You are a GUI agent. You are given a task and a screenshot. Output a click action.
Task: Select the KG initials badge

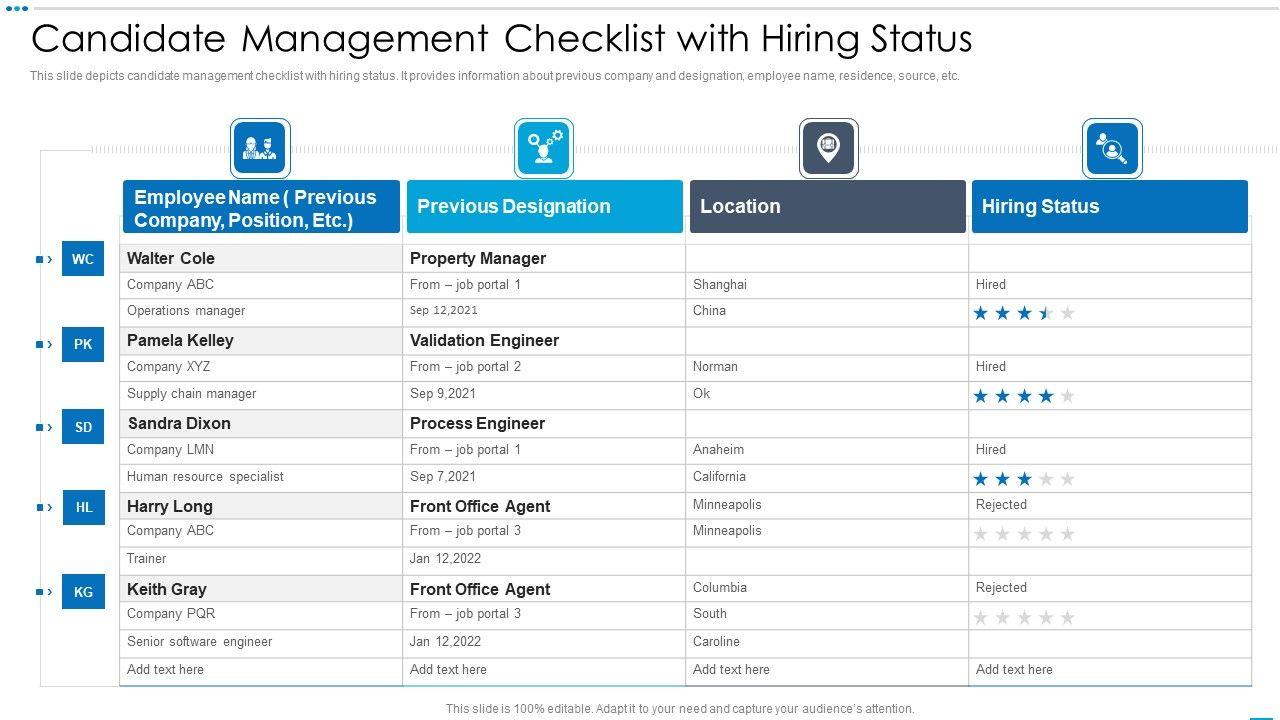tap(83, 592)
